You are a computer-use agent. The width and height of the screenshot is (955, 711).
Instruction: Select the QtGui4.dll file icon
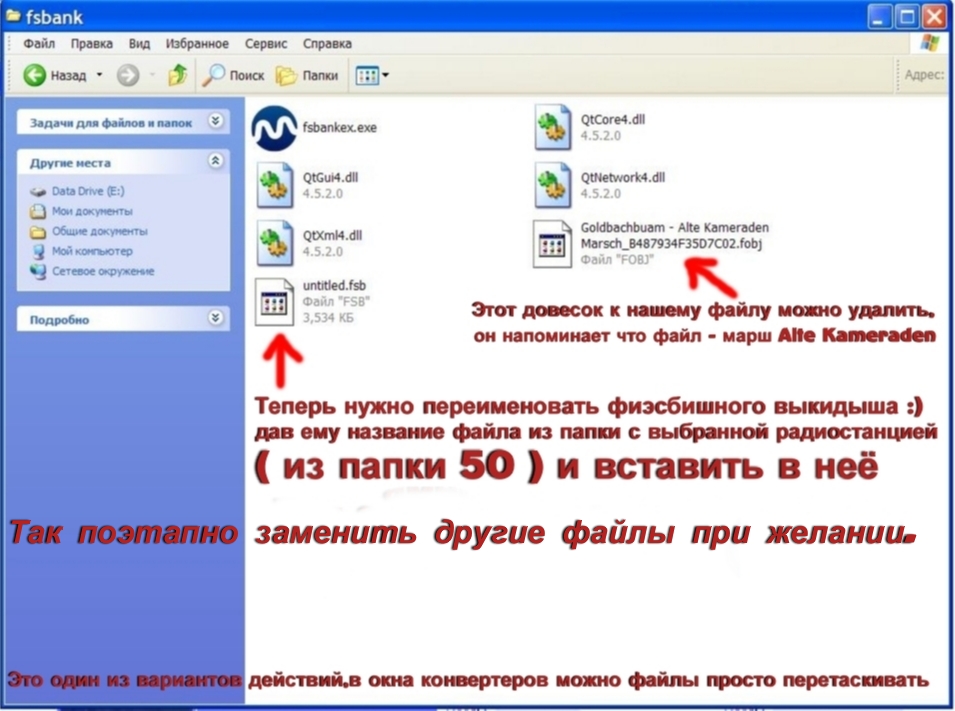[275, 185]
